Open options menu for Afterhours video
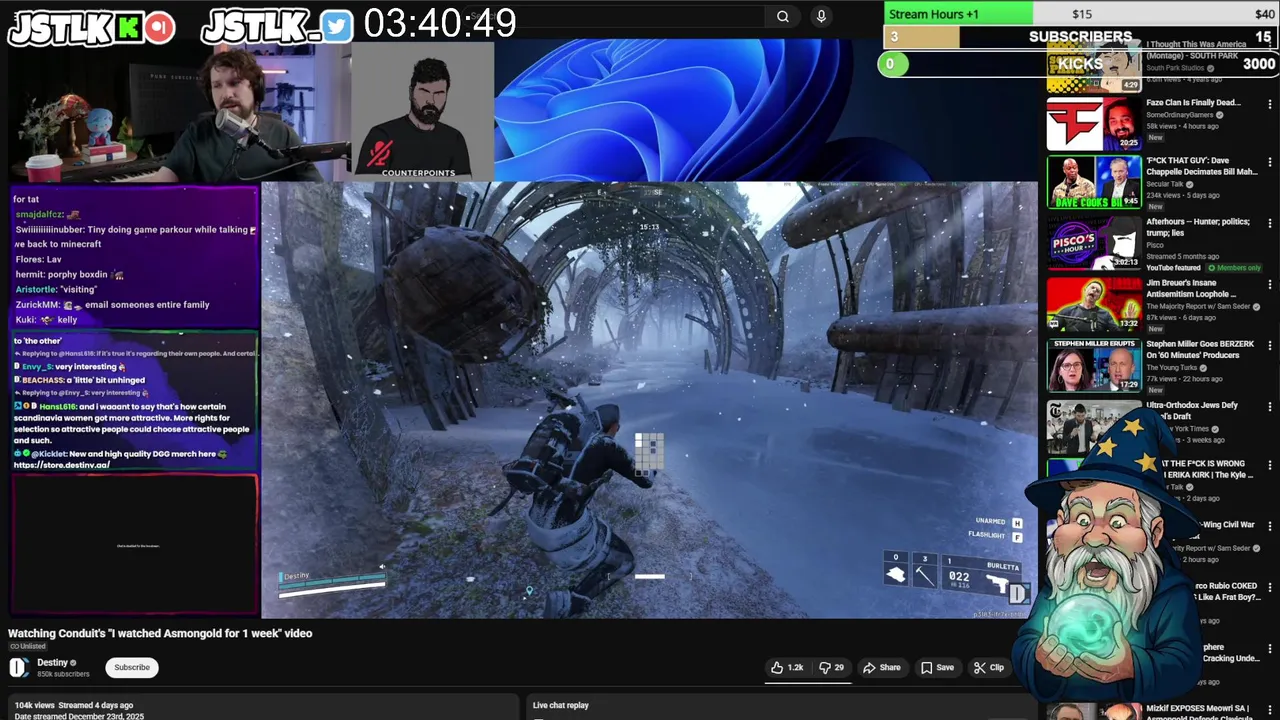1280x720 pixels. [x=1270, y=222]
